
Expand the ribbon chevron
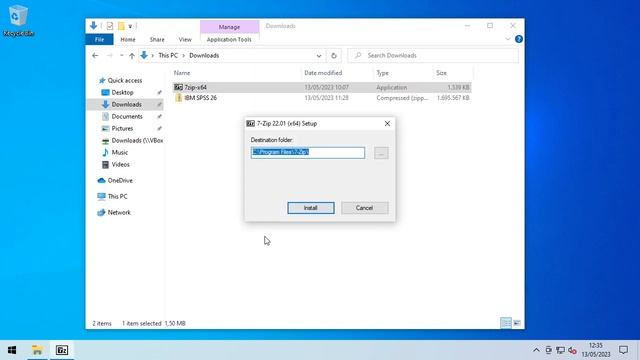508,39
